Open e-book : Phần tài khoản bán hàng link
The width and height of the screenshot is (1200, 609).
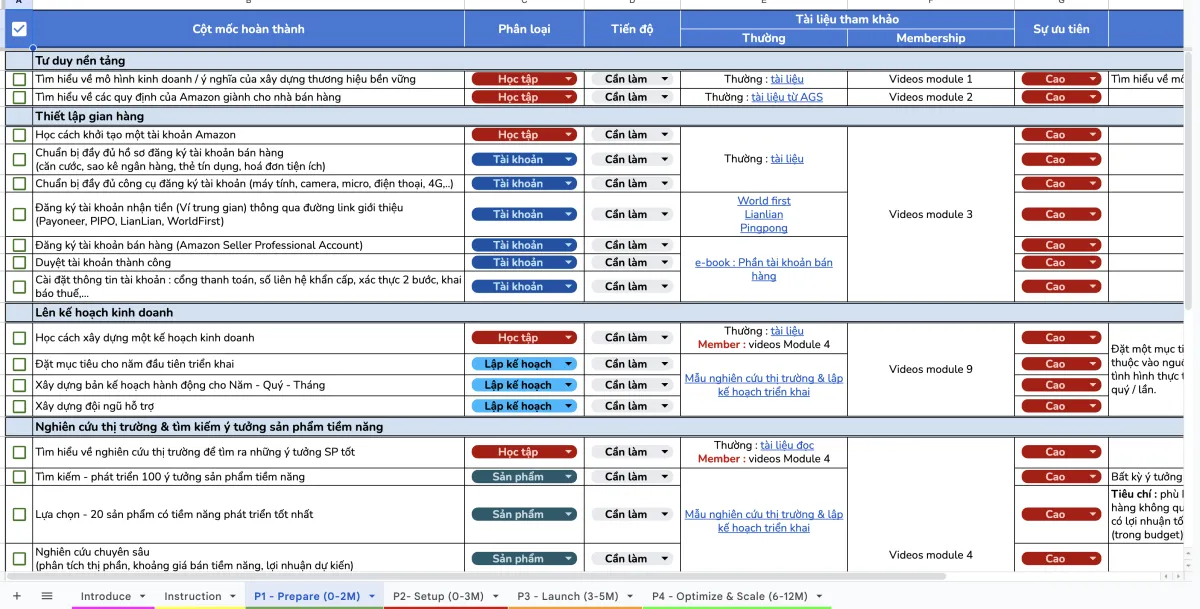pos(764,269)
